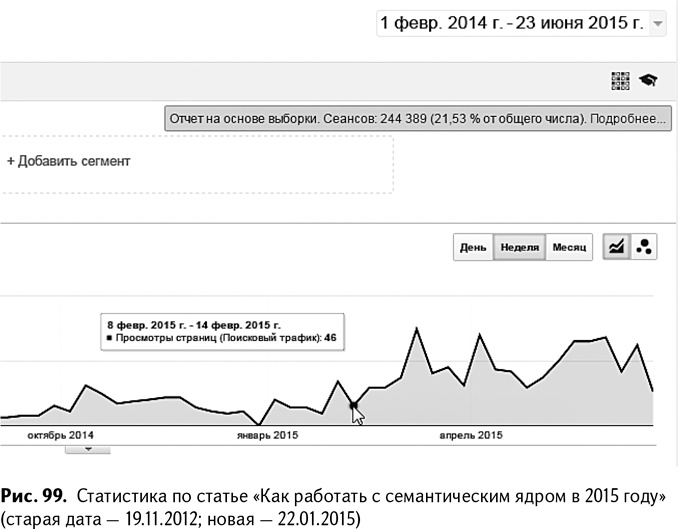This screenshot has width=678, height=529.
Task: Click the + Добавить сегмент box
Action: (x=69, y=160)
